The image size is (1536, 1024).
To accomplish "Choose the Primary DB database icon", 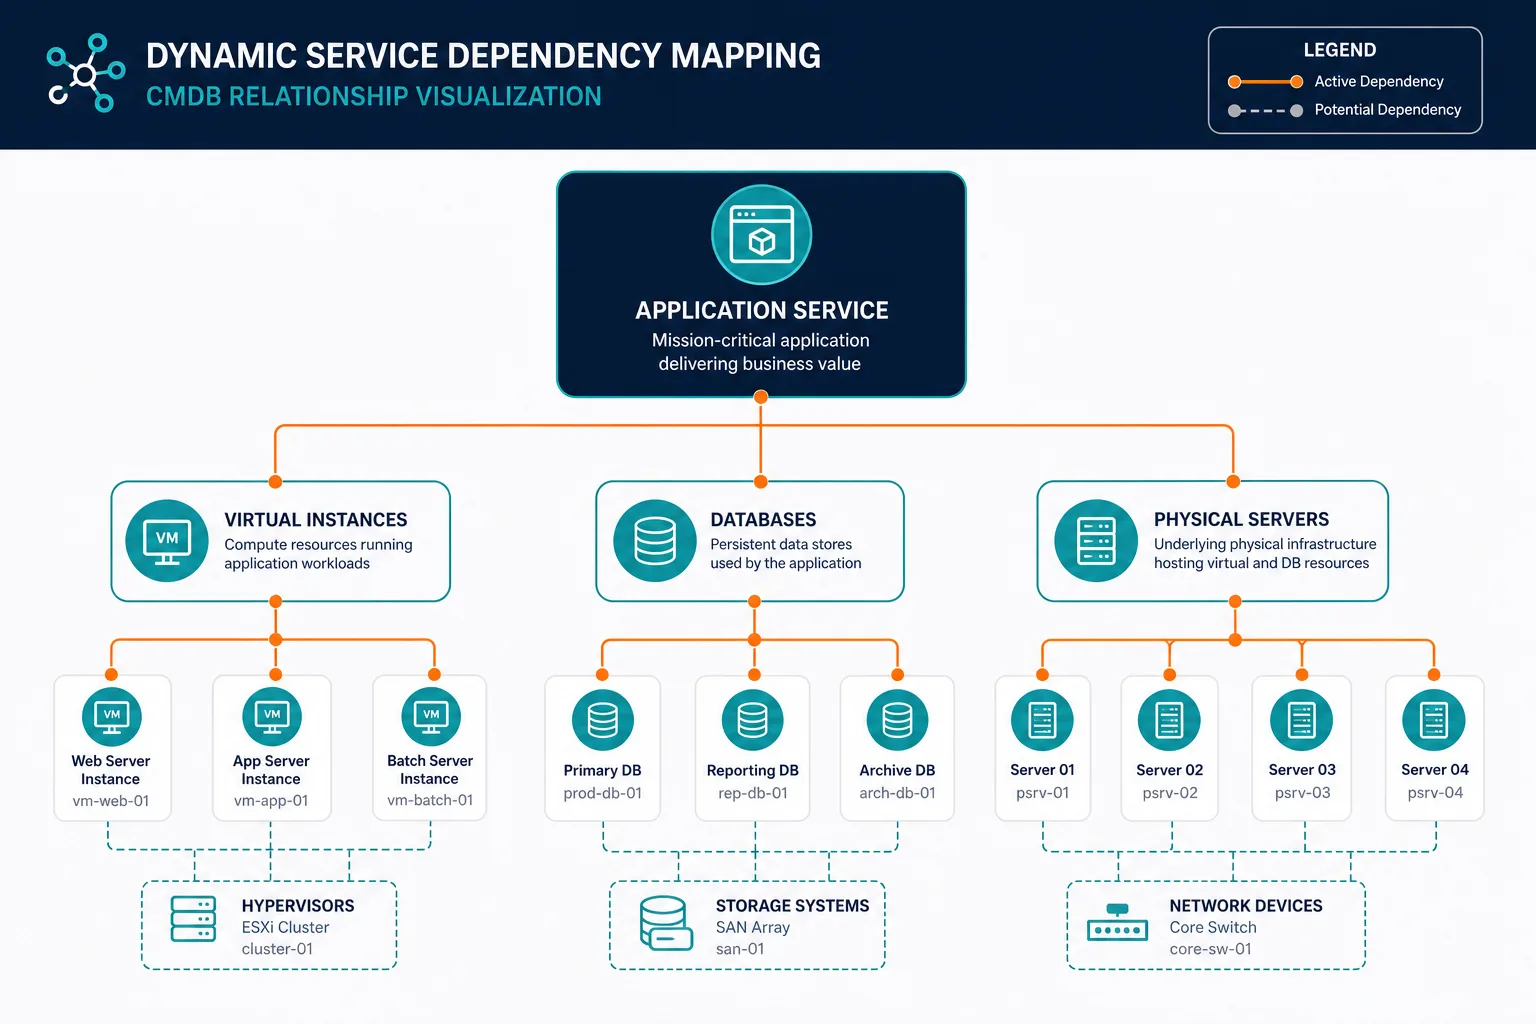I will tap(603, 720).
